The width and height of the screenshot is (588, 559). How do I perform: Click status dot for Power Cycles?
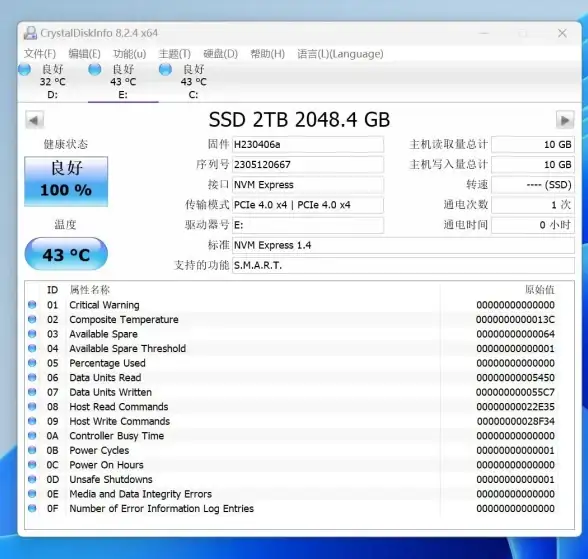tap(32, 450)
